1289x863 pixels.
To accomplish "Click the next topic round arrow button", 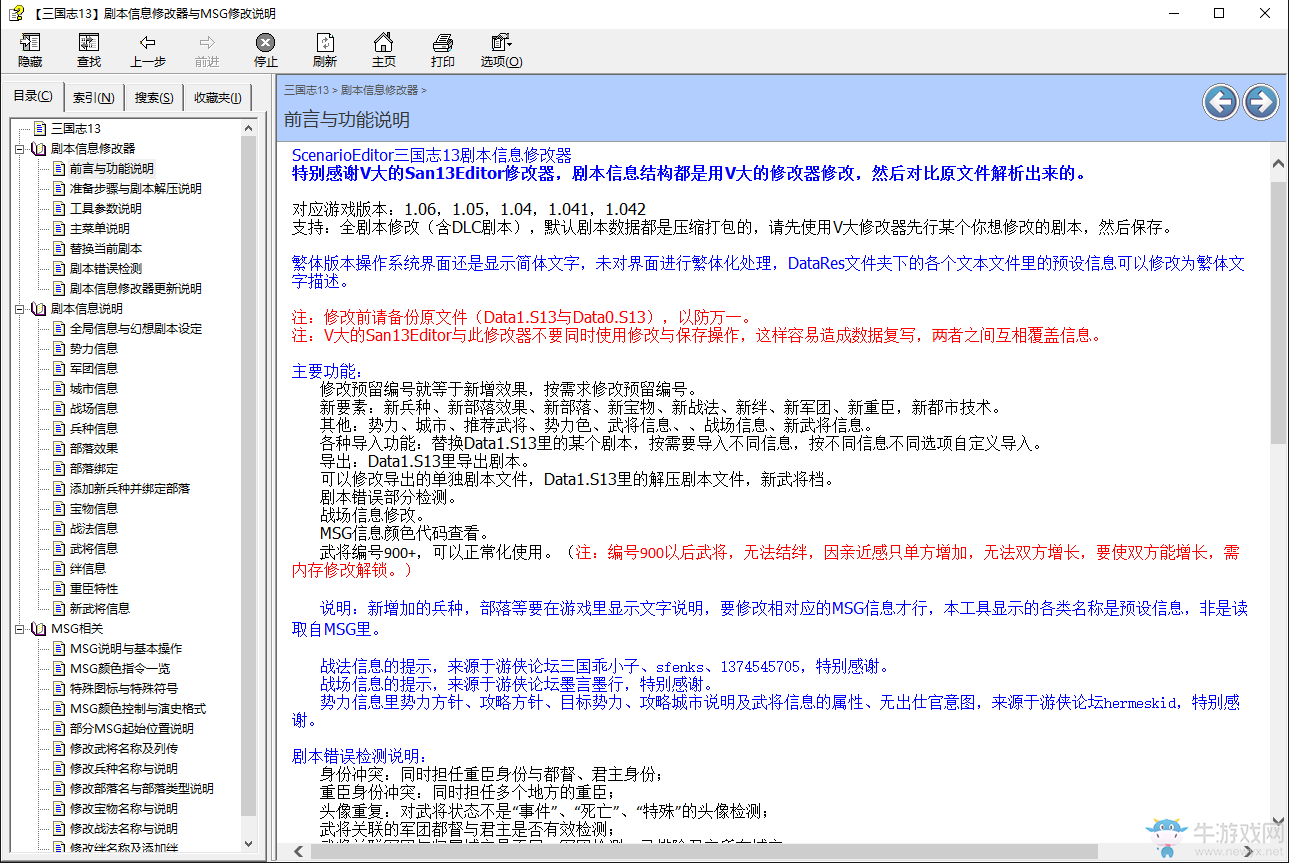I will [x=1261, y=102].
